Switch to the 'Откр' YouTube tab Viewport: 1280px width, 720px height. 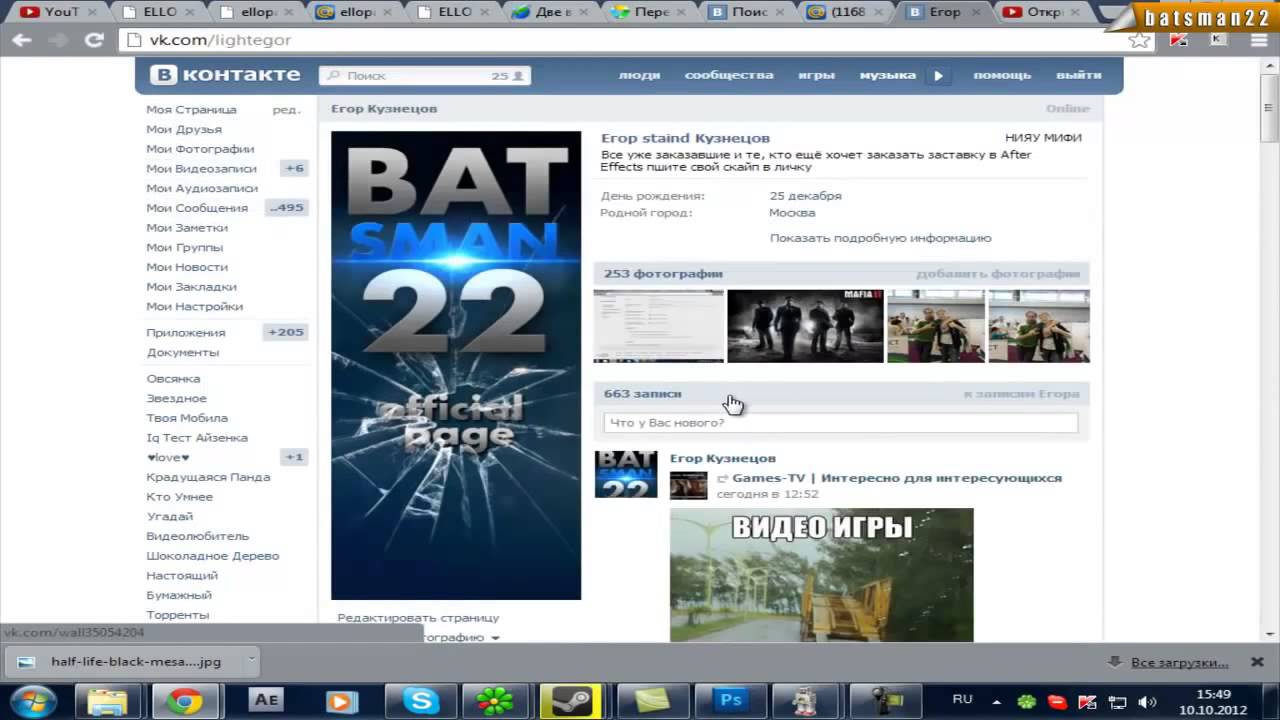click(x=1043, y=13)
